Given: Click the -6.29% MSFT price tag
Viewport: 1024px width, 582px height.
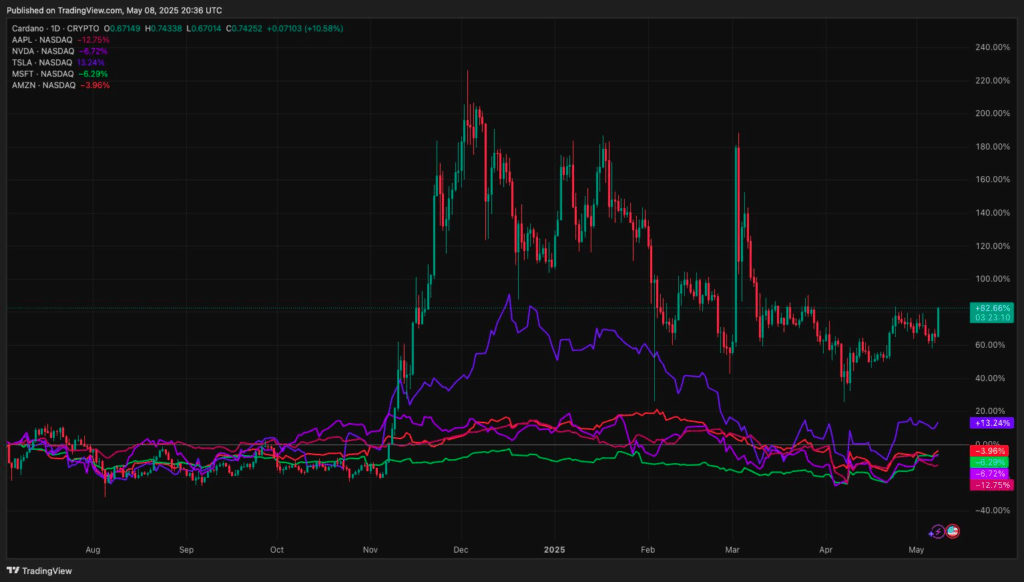Looking at the screenshot, I should coord(989,462).
